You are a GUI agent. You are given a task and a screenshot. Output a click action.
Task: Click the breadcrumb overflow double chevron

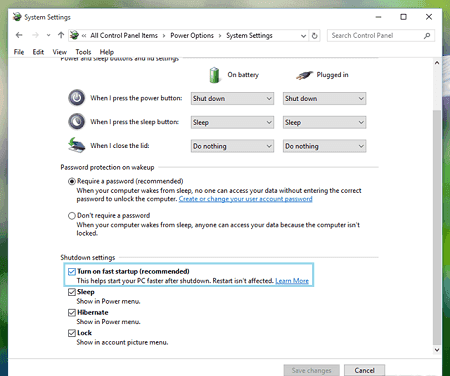point(84,36)
